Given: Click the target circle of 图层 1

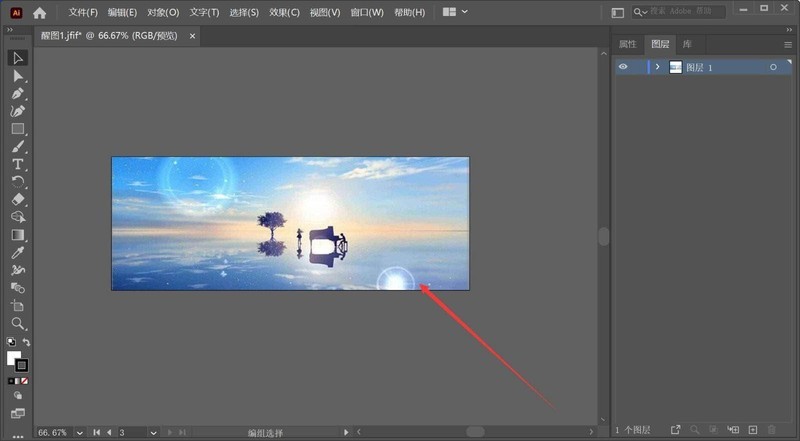Looking at the screenshot, I should pyautogui.click(x=773, y=67).
